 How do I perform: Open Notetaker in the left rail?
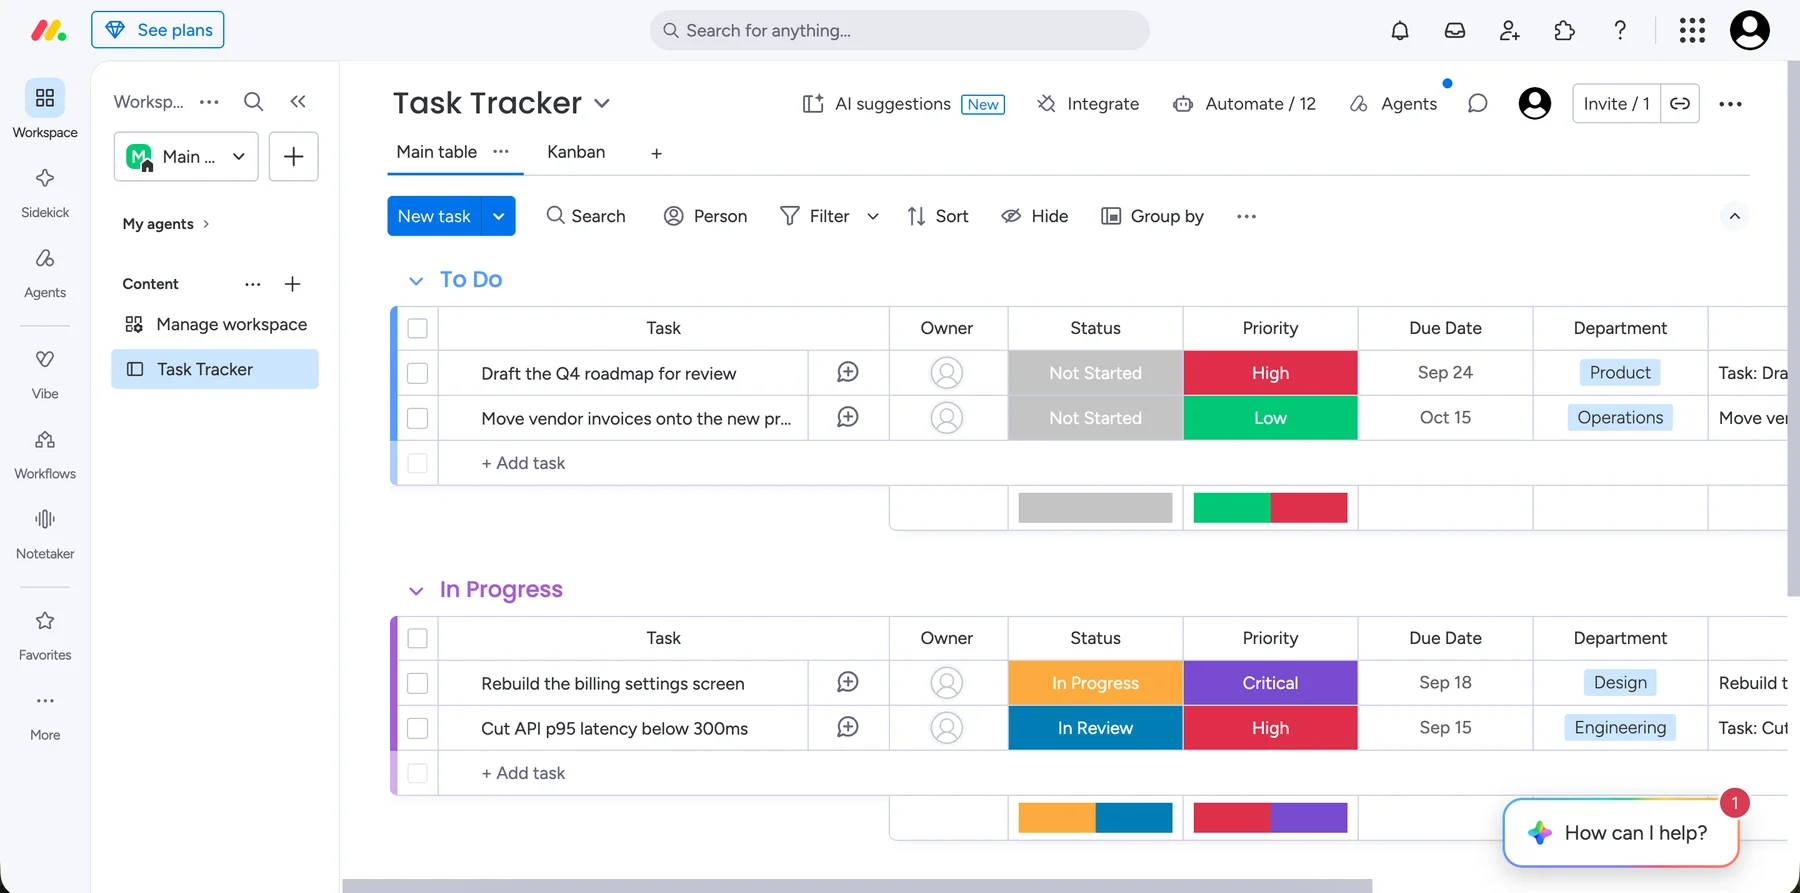click(45, 533)
